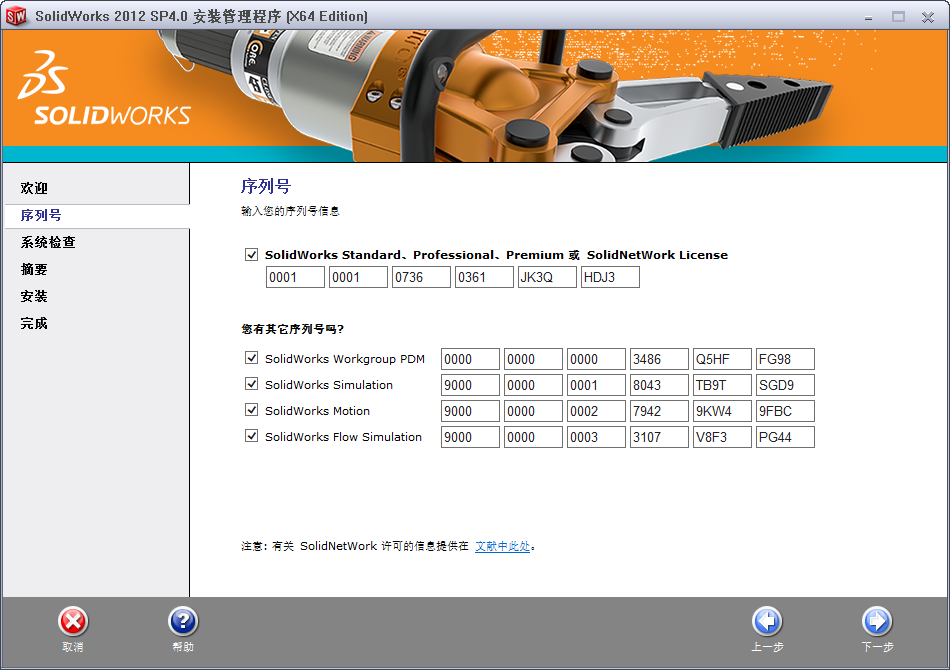This screenshot has height=670, width=950.
Task: Select 系统检查 step in the sidebar
Action: point(48,242)
